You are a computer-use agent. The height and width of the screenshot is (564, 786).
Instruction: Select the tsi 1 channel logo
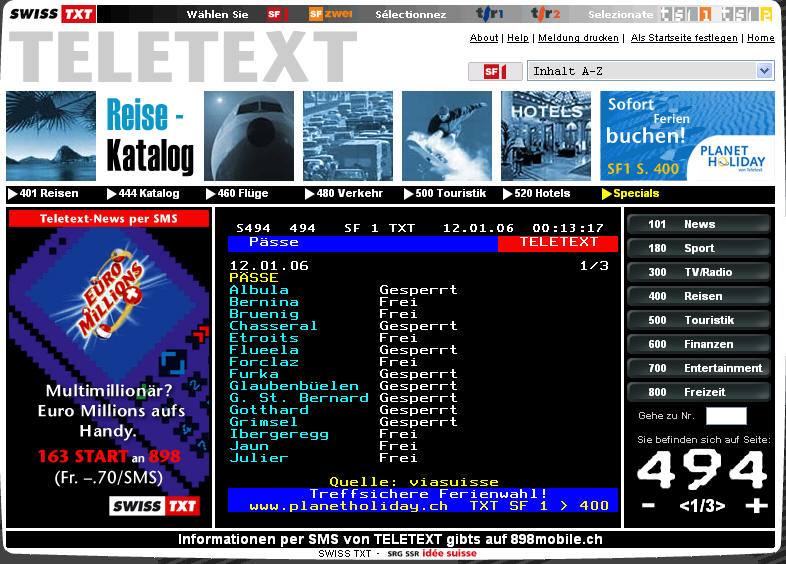pyautogui.click(x=686, y=14)
